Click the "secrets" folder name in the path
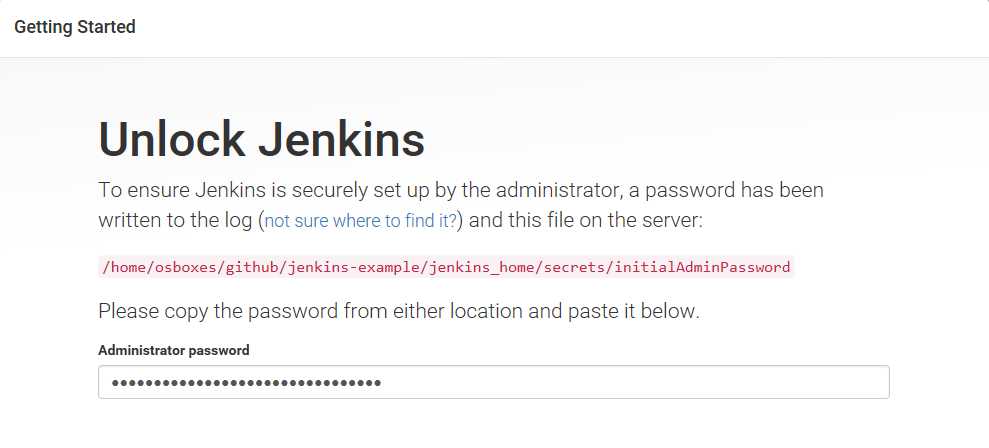The image size is (989, 448). [575, 267]
